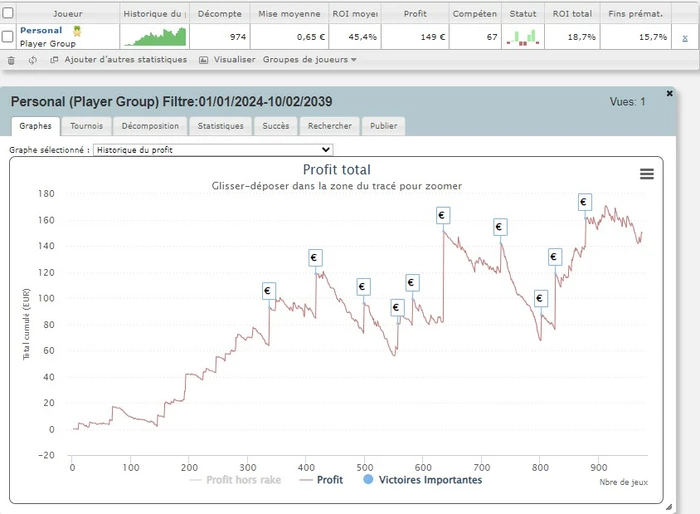Click the refresh icon next to trash
Screen dimensions: 700x514
pos(33,60)
